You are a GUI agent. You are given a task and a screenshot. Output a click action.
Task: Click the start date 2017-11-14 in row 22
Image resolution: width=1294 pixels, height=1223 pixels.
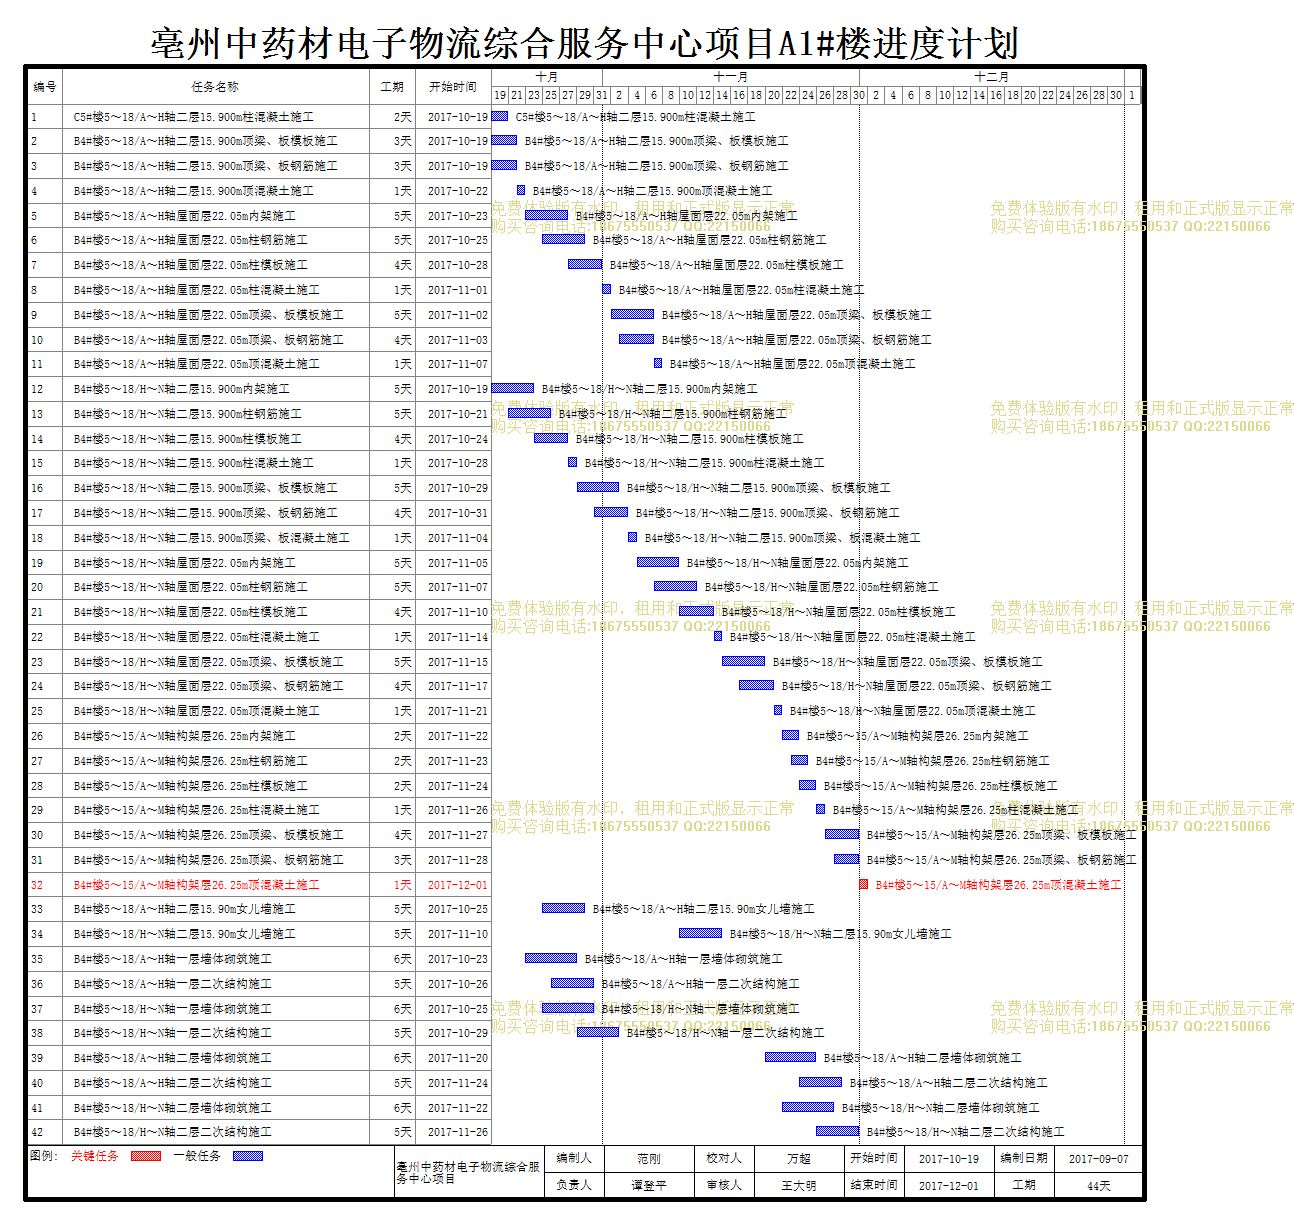point(458,637)
